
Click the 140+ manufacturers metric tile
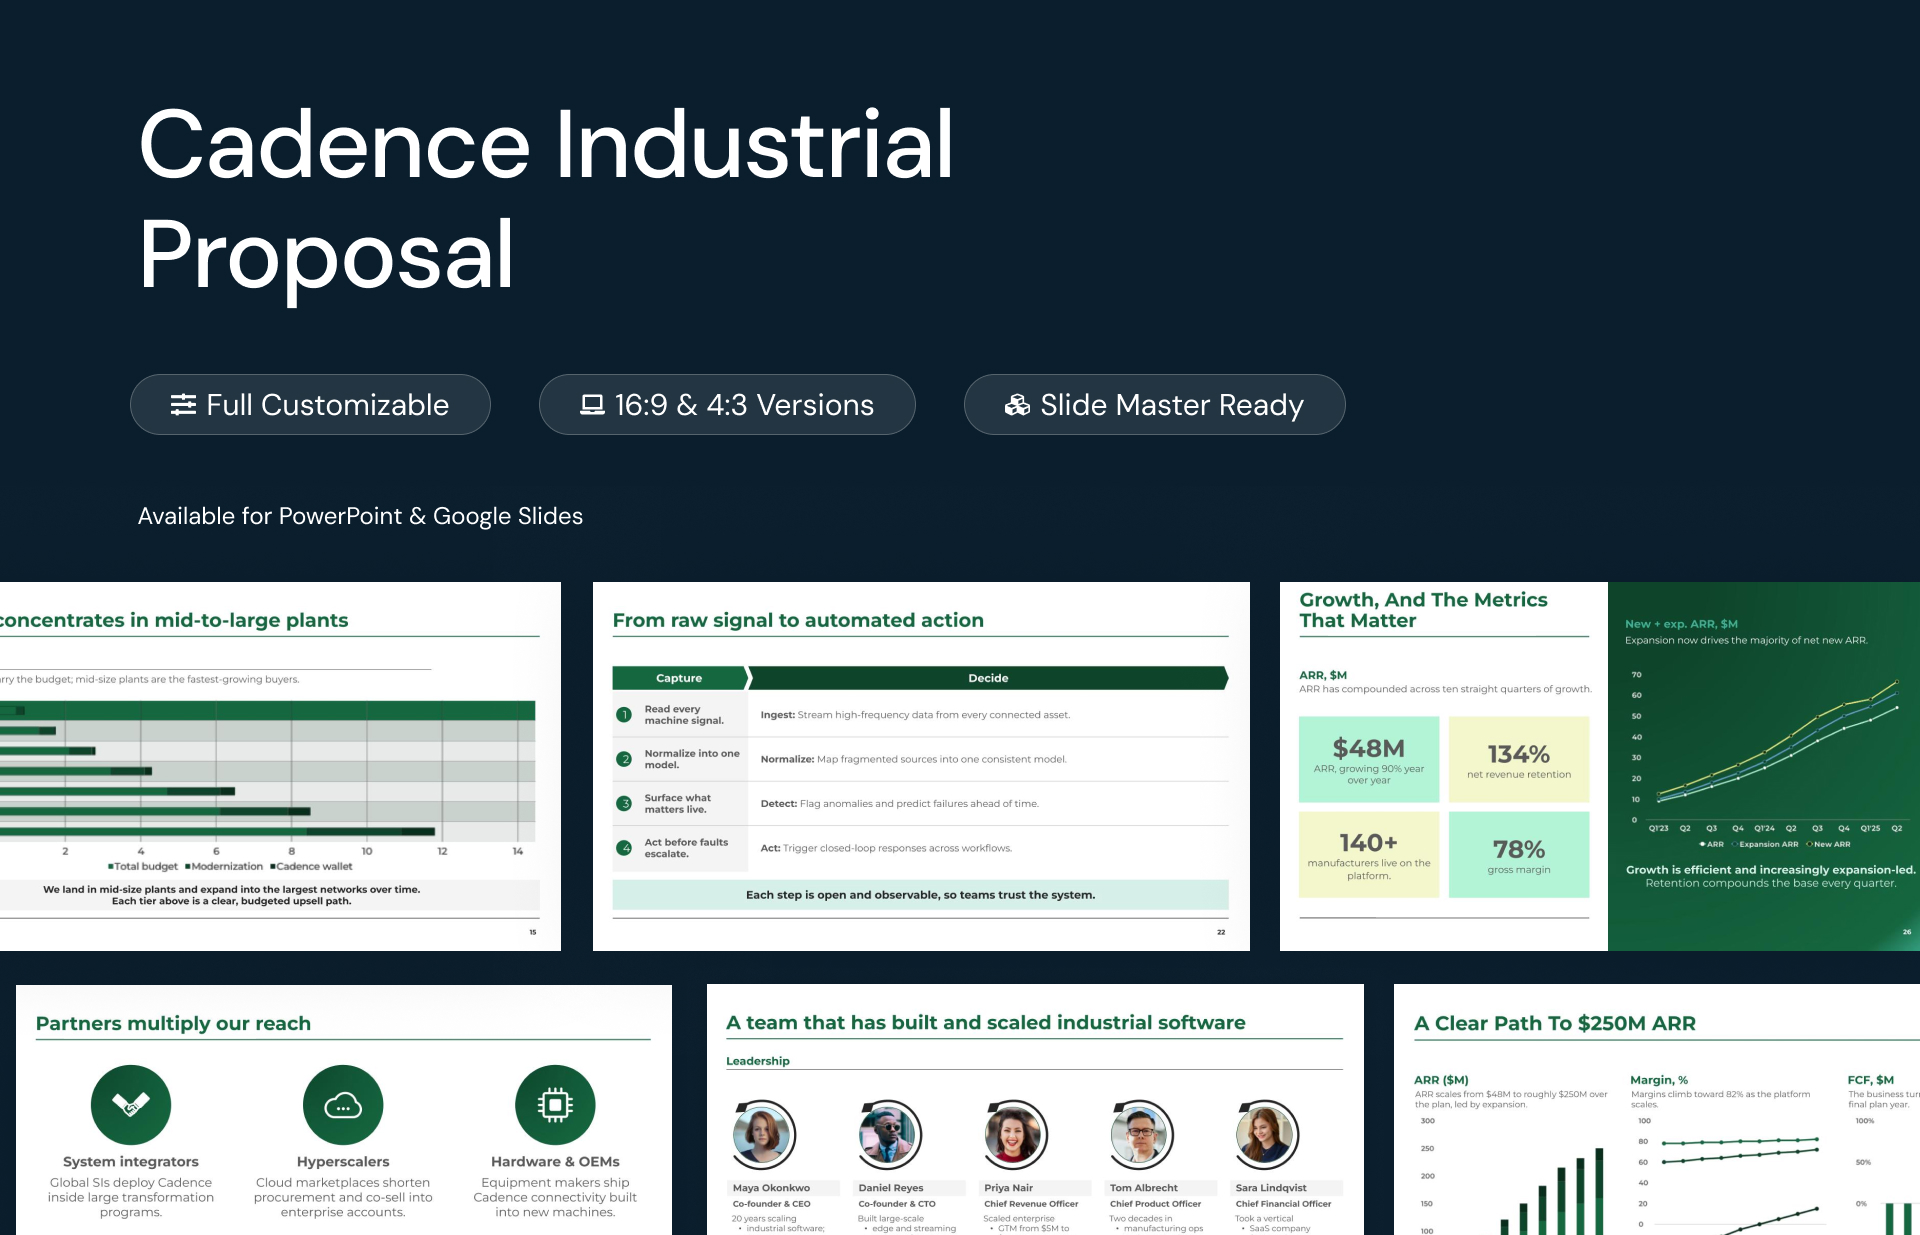click(x=1369, y=854)
